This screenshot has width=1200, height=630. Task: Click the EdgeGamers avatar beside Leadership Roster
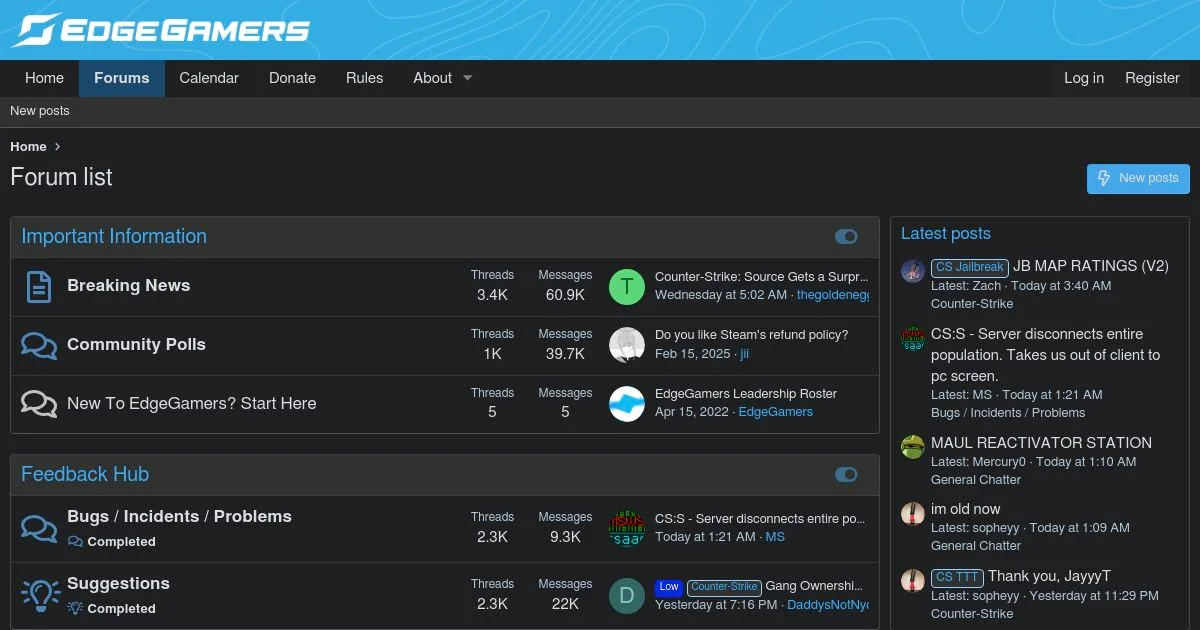click(x=626, y=404)
